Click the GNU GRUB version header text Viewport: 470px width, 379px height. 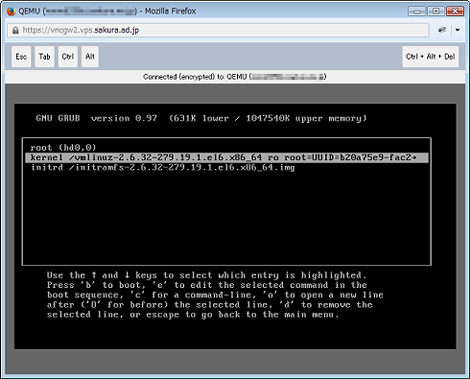[x=201, y=118]
